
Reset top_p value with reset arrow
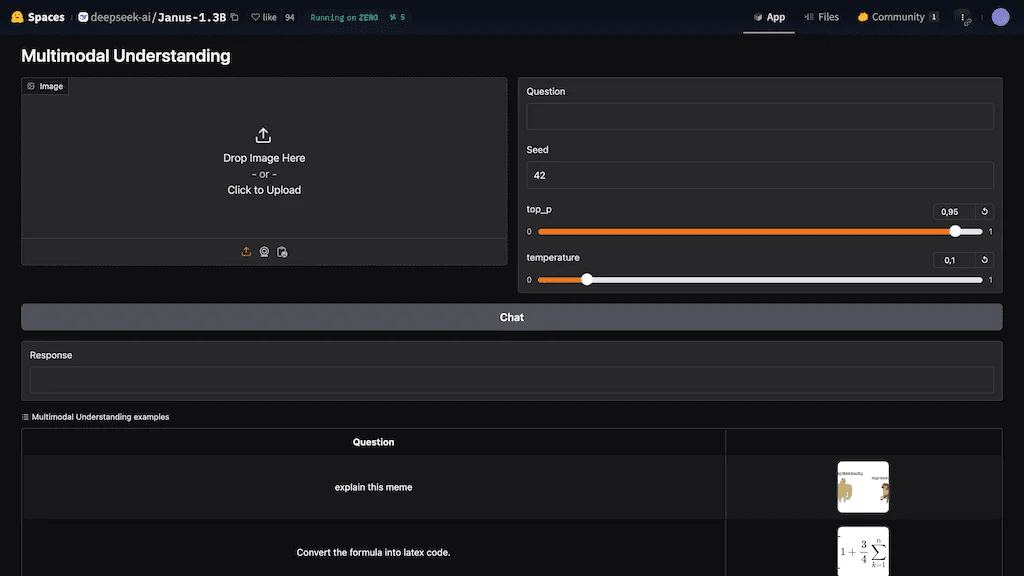[984, 211]
